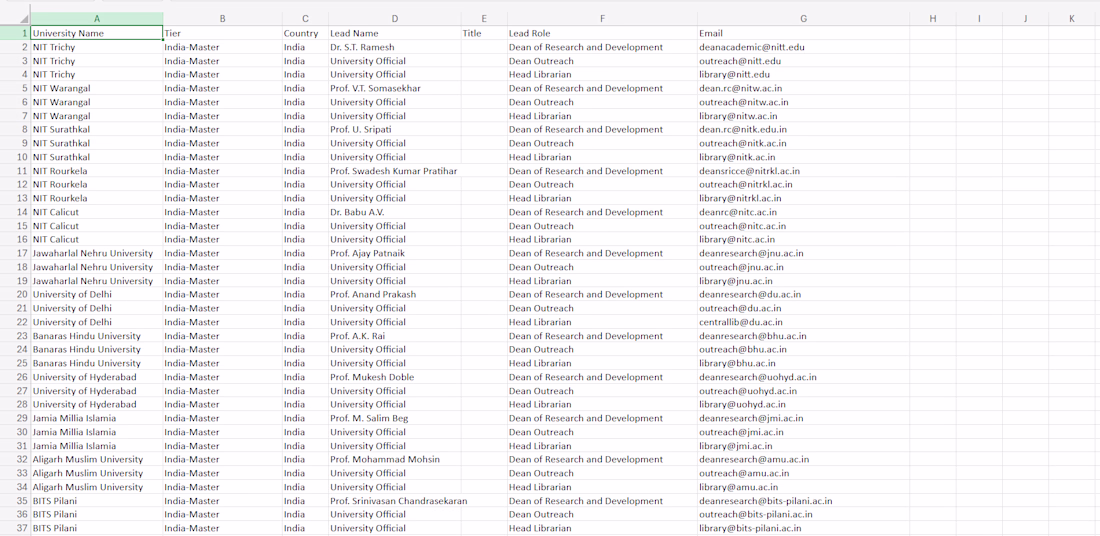Select 'BITS Pilani' in row 35
Viewport: 1100px width, 536px height.
coord(97,501)
